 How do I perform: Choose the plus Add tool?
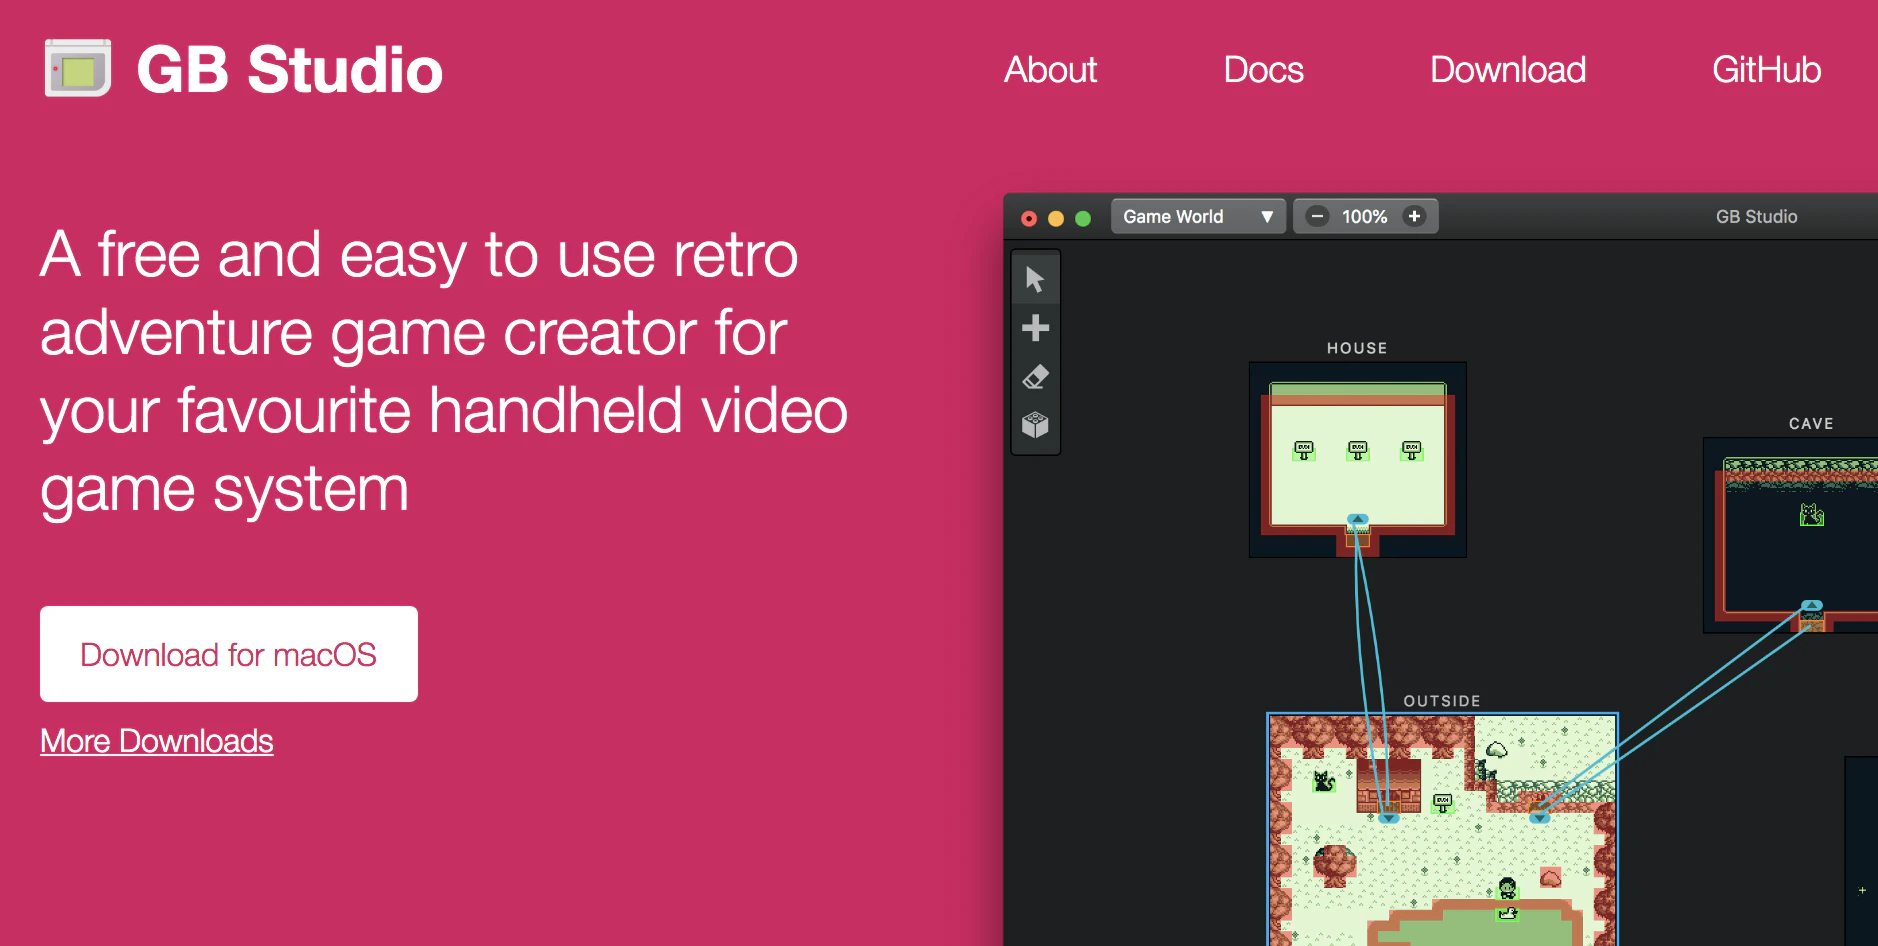[1035, 328]
